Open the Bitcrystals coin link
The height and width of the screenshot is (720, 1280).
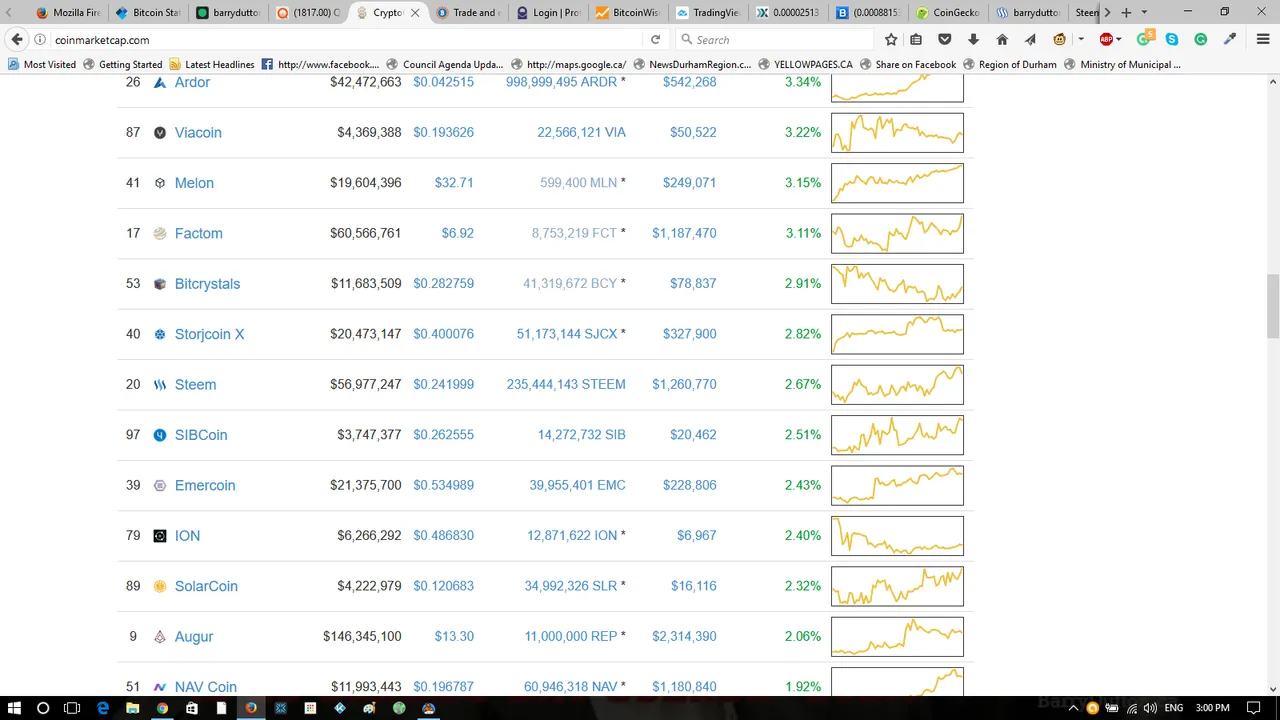pos(207,284)
